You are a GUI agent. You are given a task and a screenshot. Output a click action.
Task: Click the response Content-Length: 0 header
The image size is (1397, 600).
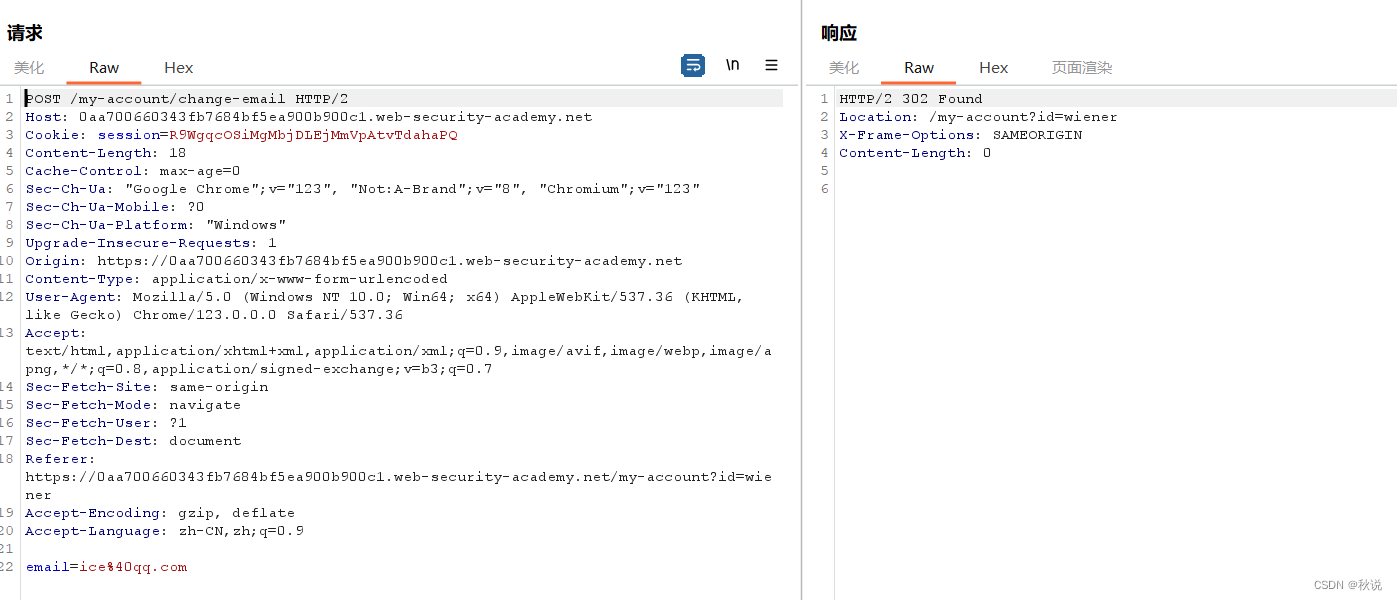point(915,153)
